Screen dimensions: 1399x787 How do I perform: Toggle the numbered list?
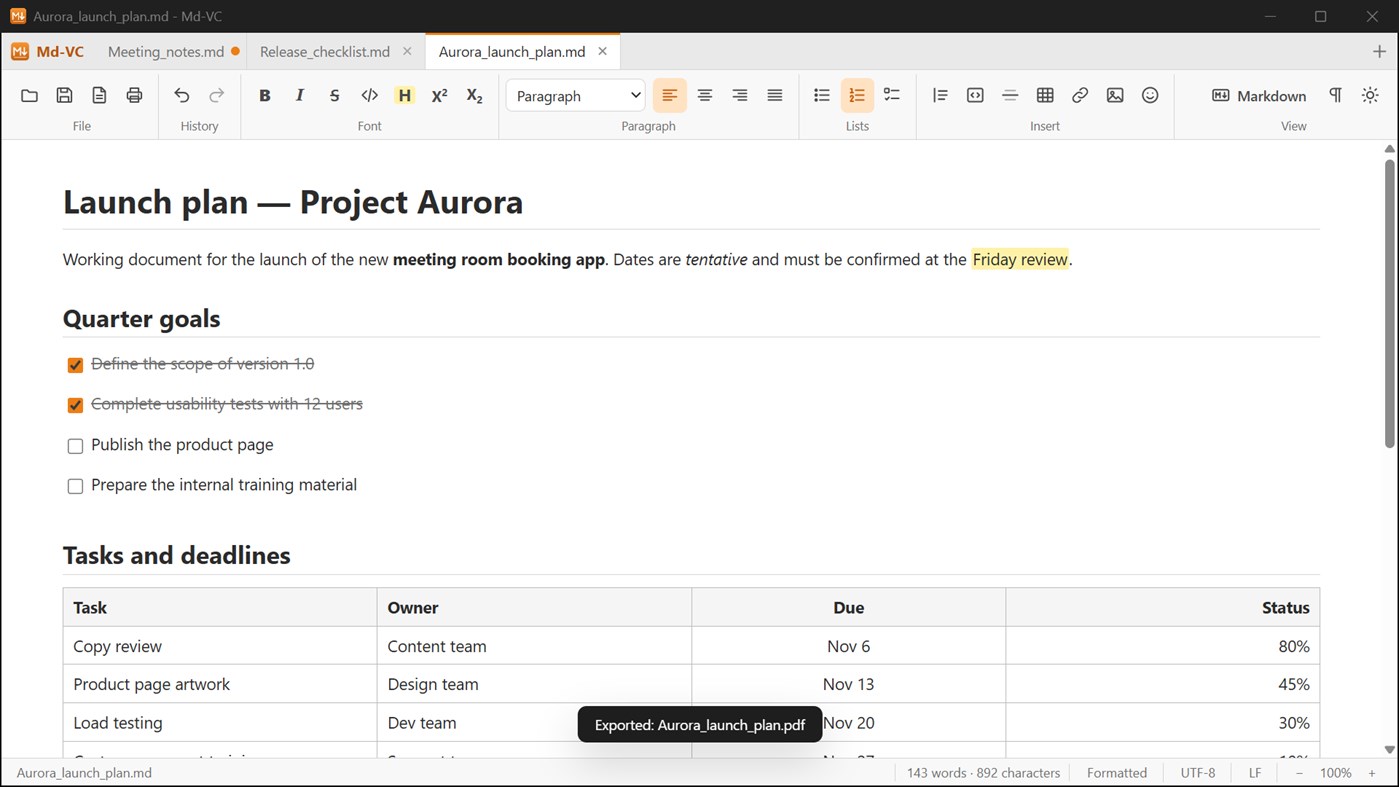click(857, 95)
